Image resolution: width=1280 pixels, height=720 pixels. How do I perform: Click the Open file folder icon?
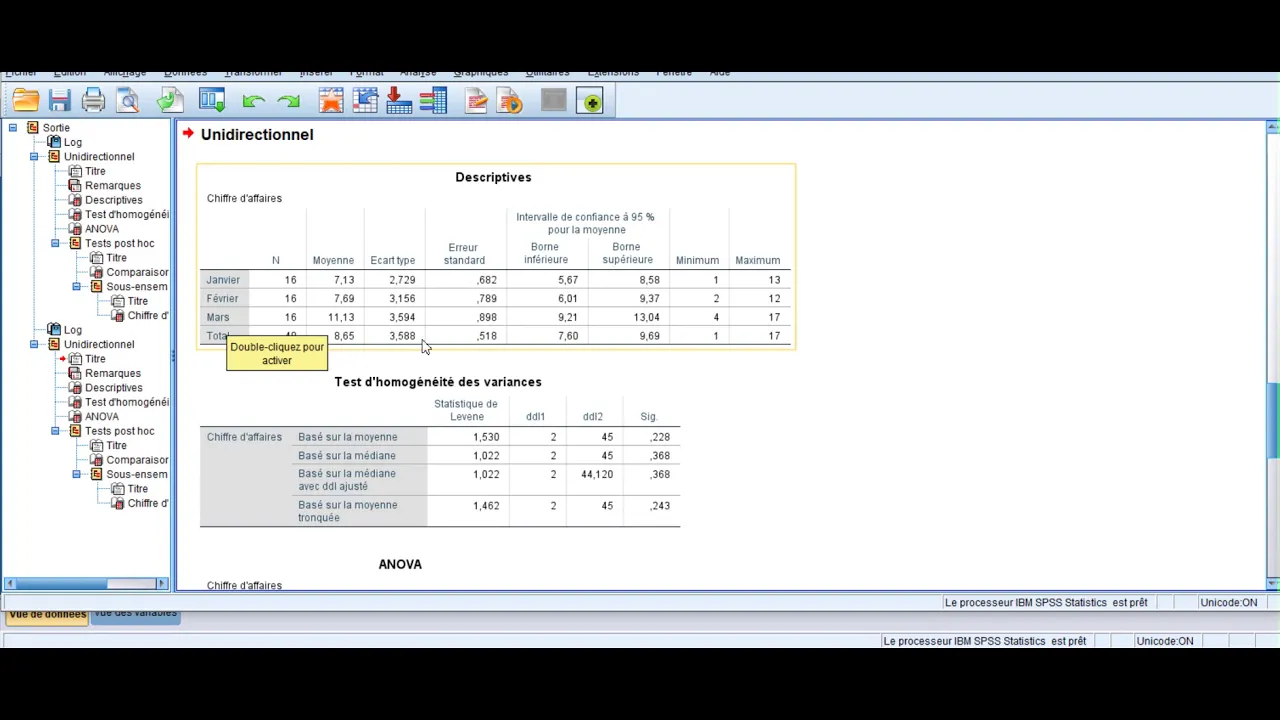tap(26, 100)
